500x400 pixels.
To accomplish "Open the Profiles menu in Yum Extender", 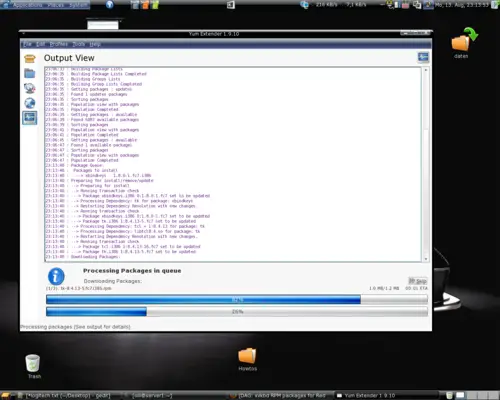I will (58, 44).
